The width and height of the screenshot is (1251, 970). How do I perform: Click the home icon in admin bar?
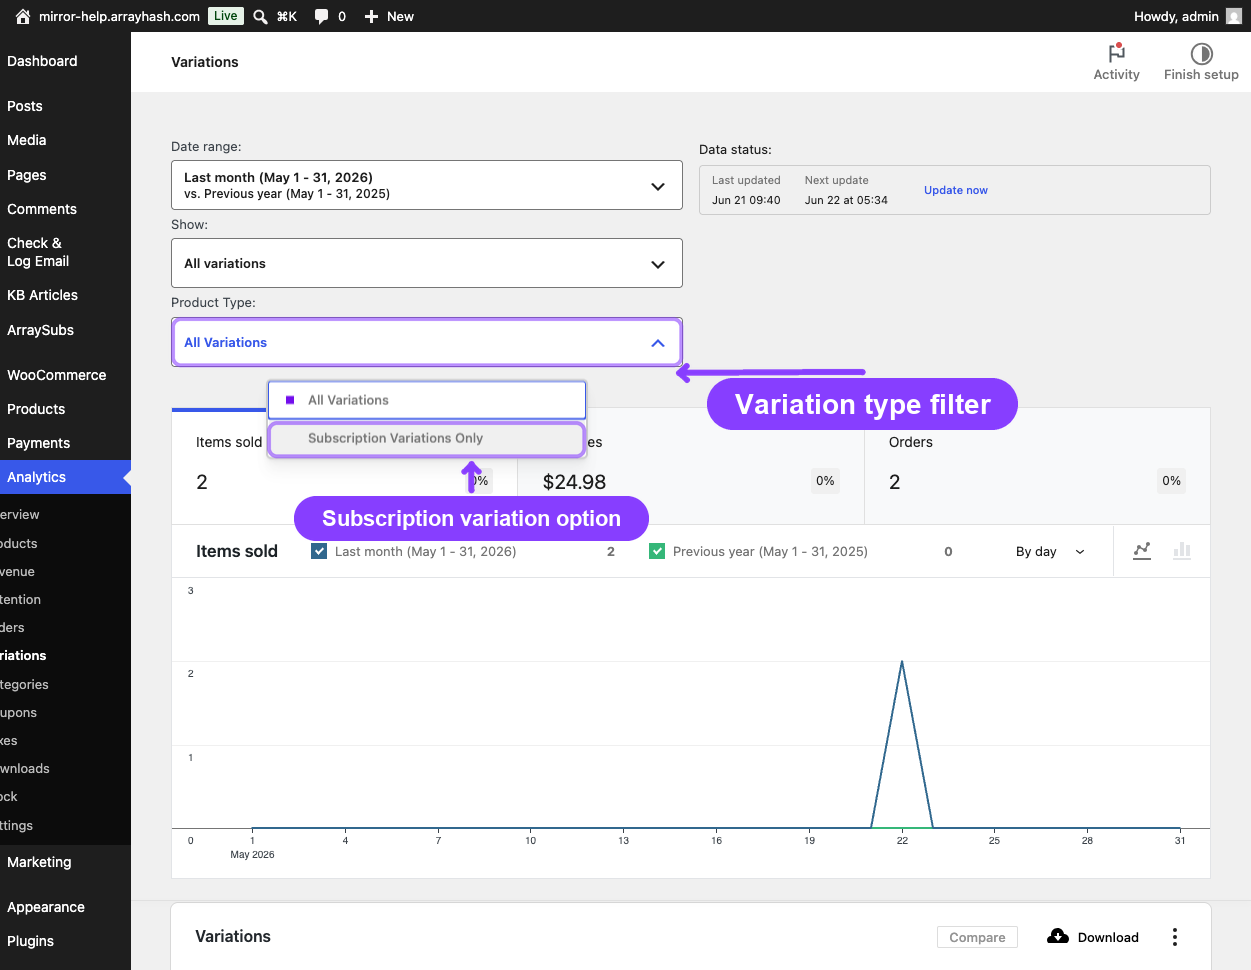(x=23, y=16)
